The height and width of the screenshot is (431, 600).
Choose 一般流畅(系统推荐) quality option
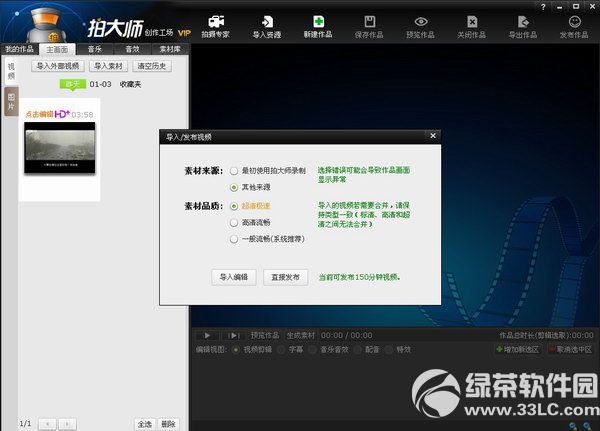point(267,239)
